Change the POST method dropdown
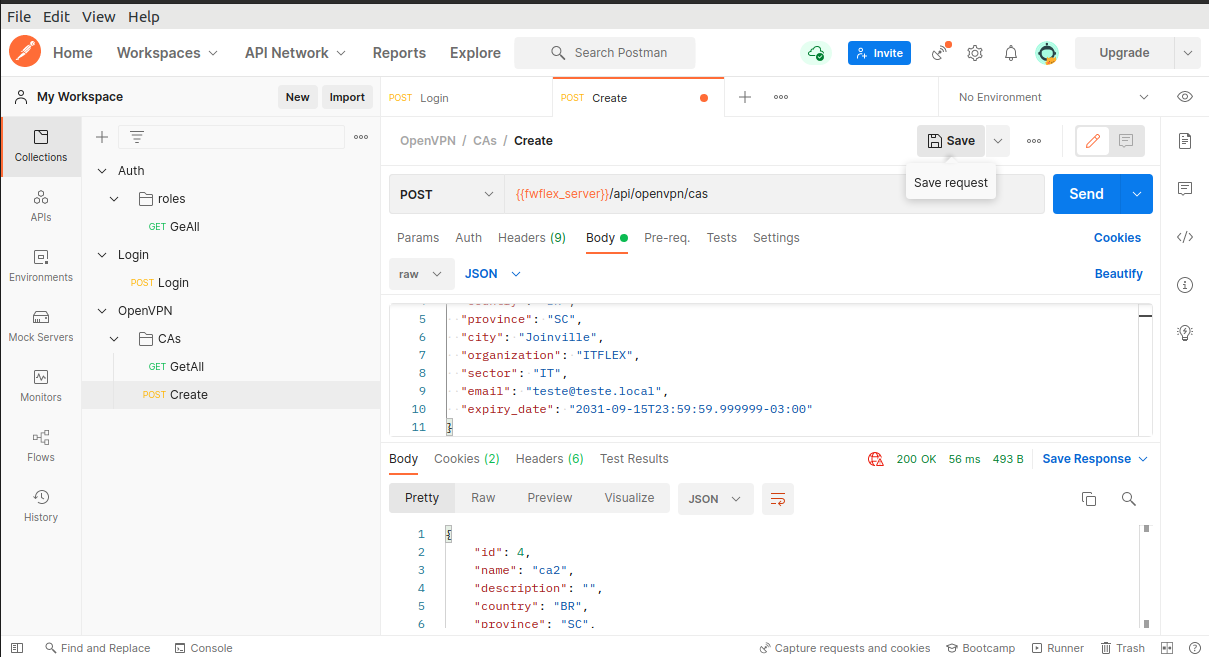 click(447, 194)
